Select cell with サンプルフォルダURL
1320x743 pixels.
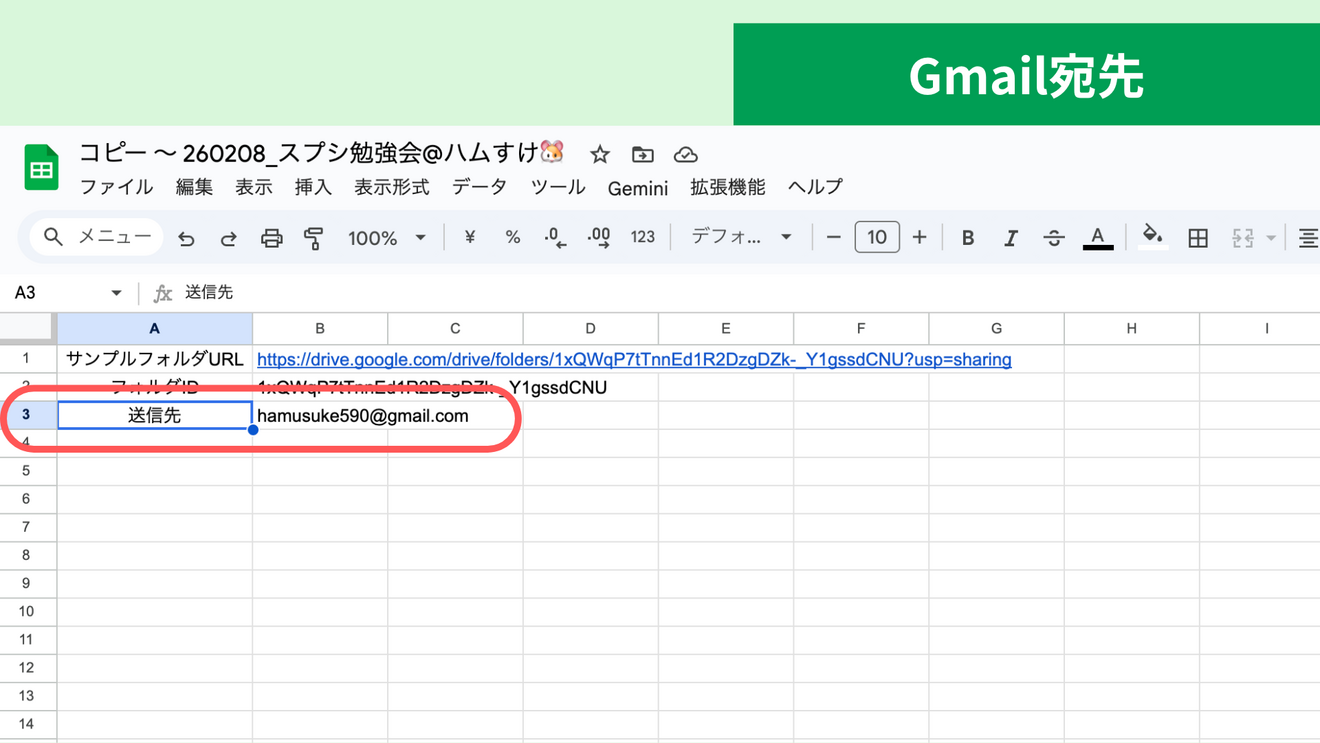(155, 360)
